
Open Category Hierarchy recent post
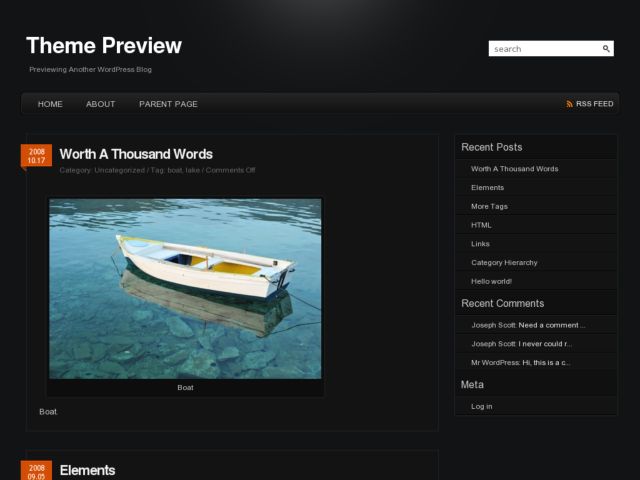coord(504,262)
